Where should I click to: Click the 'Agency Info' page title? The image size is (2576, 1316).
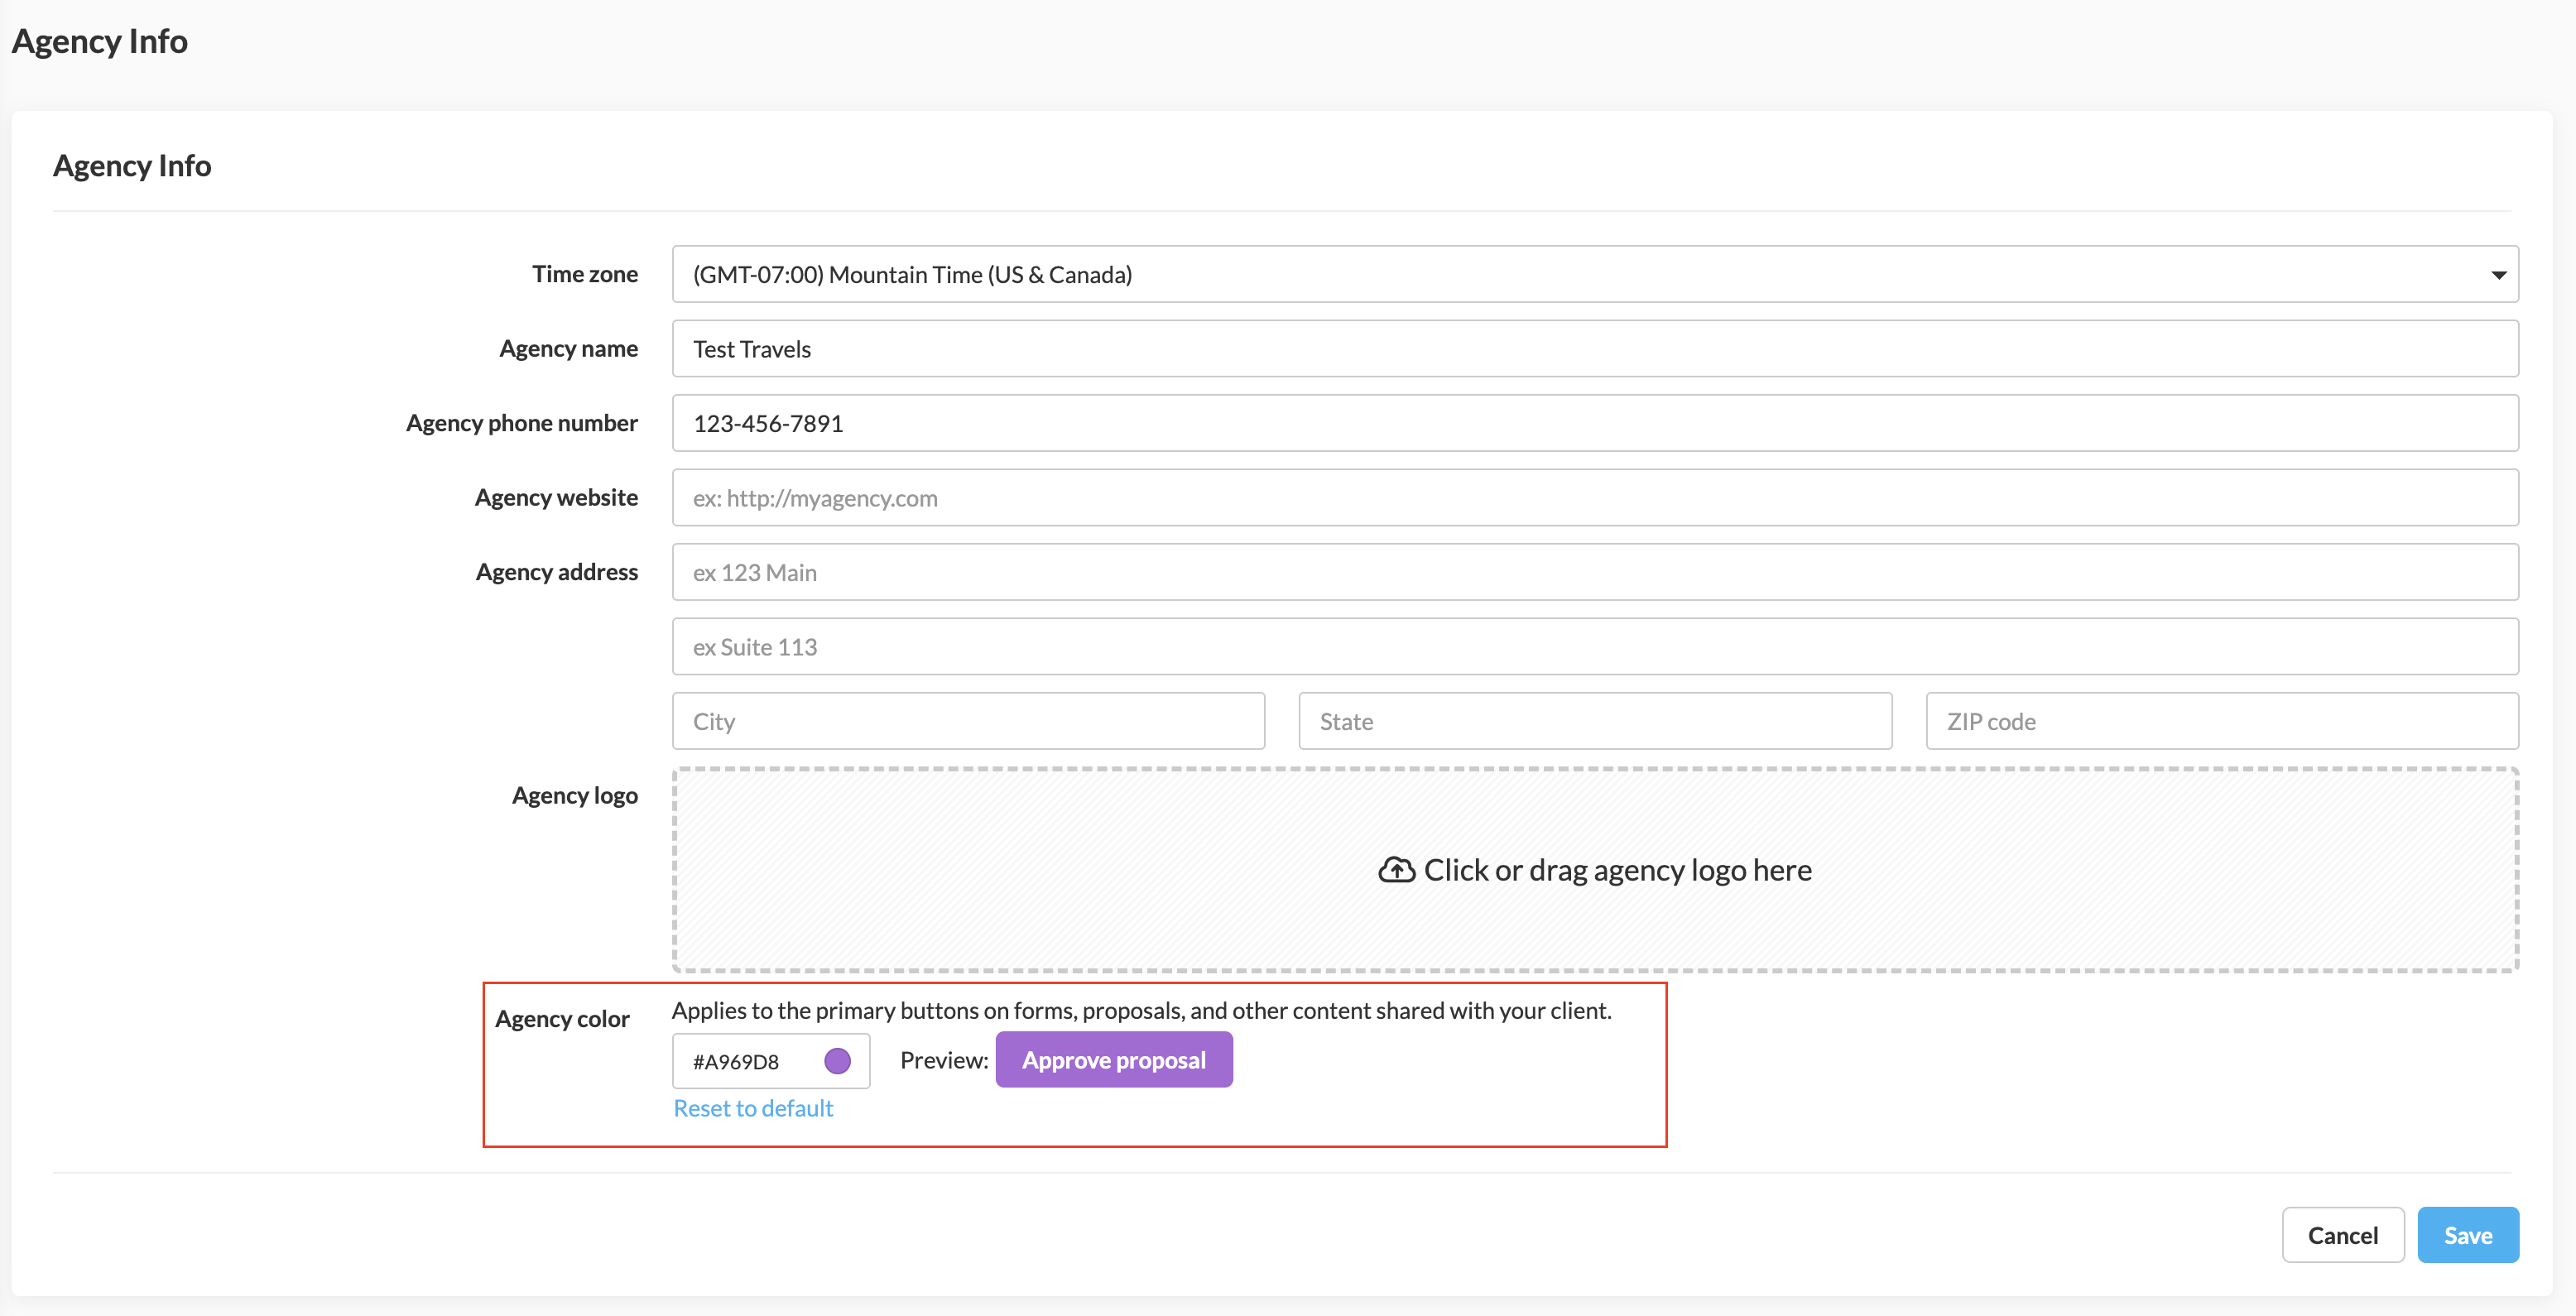click(99, 41)
